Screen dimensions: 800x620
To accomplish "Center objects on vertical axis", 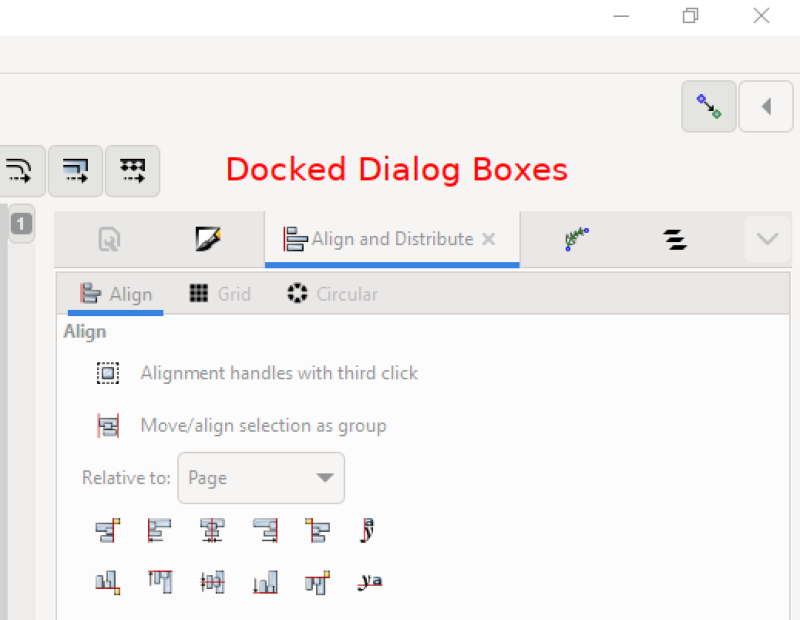I will pos(212,530).
